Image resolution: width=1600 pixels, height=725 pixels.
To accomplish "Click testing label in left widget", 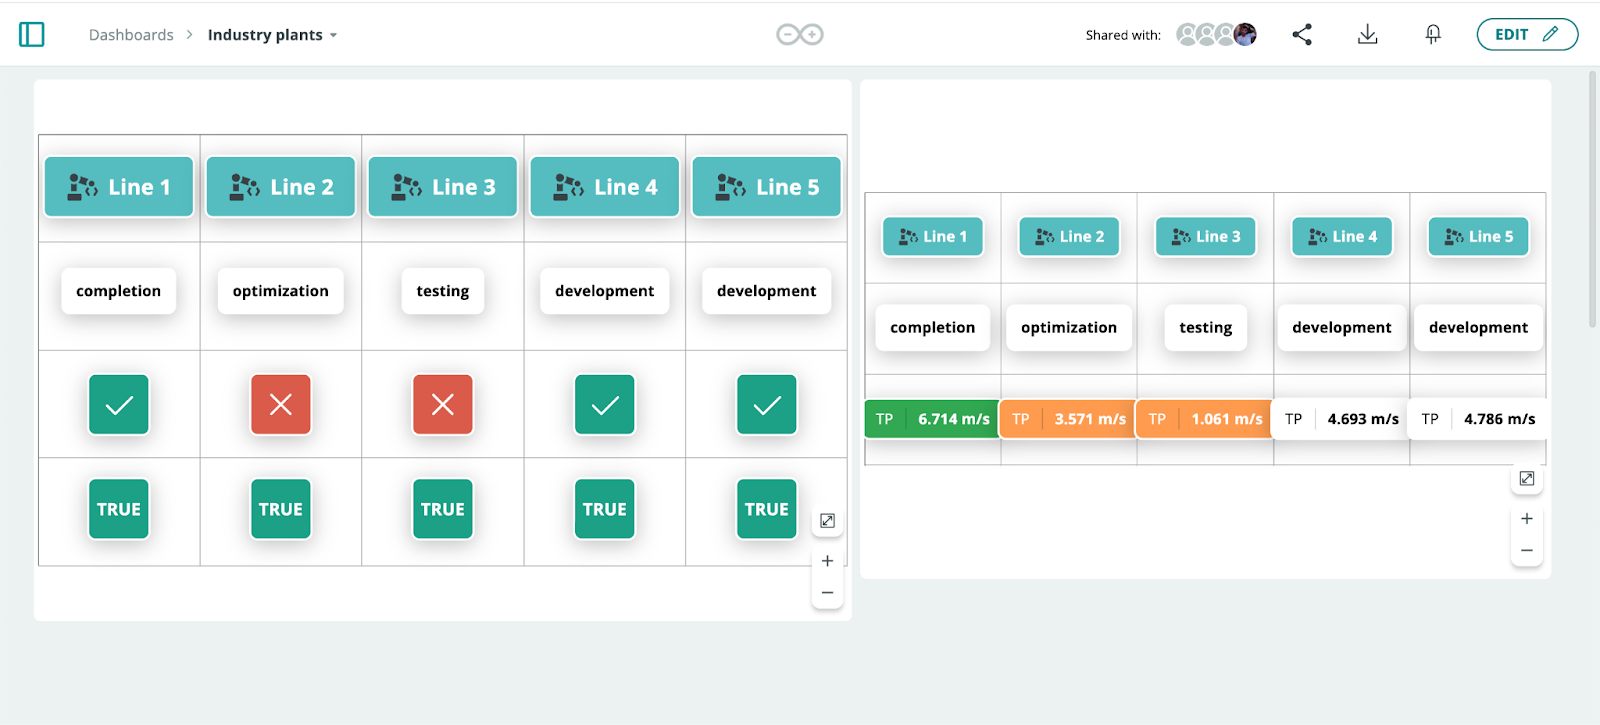I will [443, 291].
